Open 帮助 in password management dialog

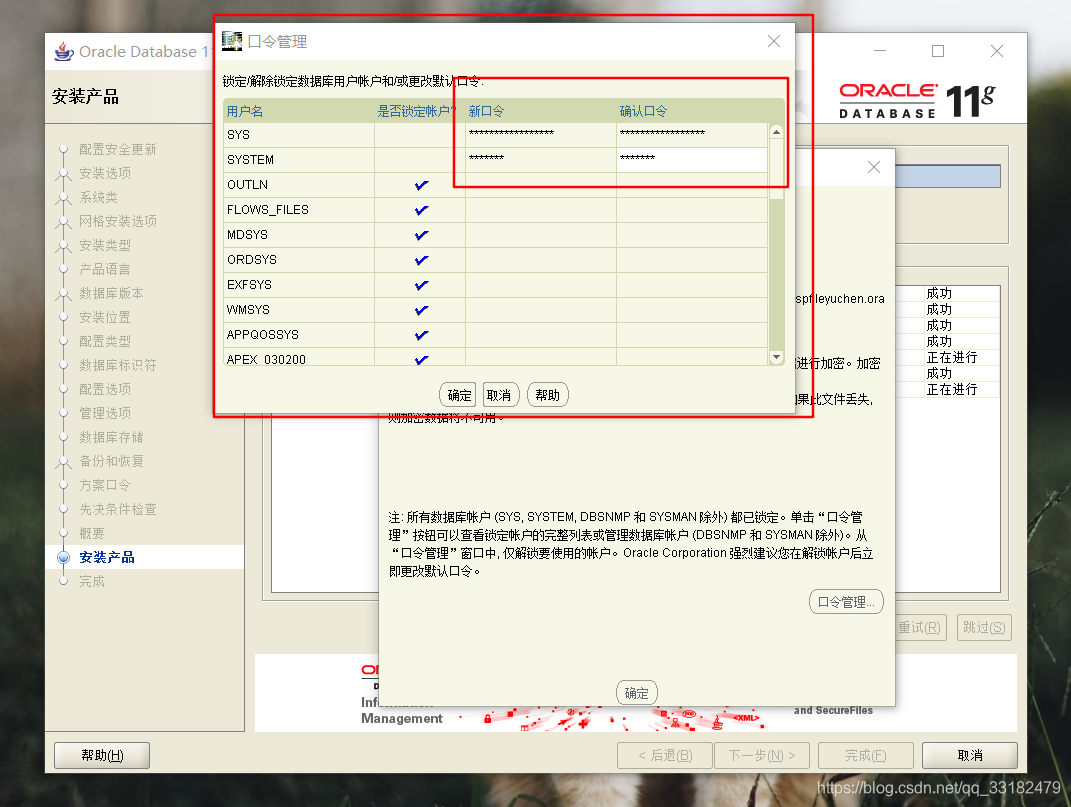pyautogui.click(x=547, y=395)
